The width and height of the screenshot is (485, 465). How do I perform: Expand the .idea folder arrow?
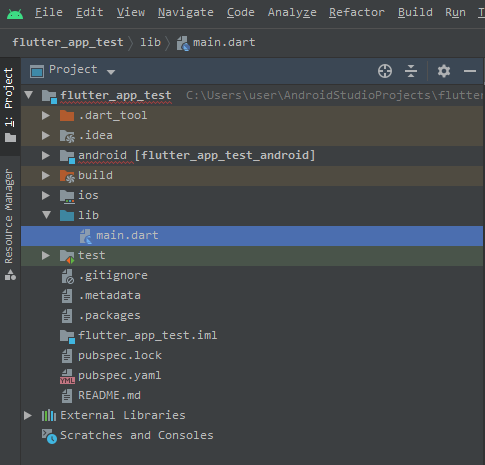click(x=46, y=135)
